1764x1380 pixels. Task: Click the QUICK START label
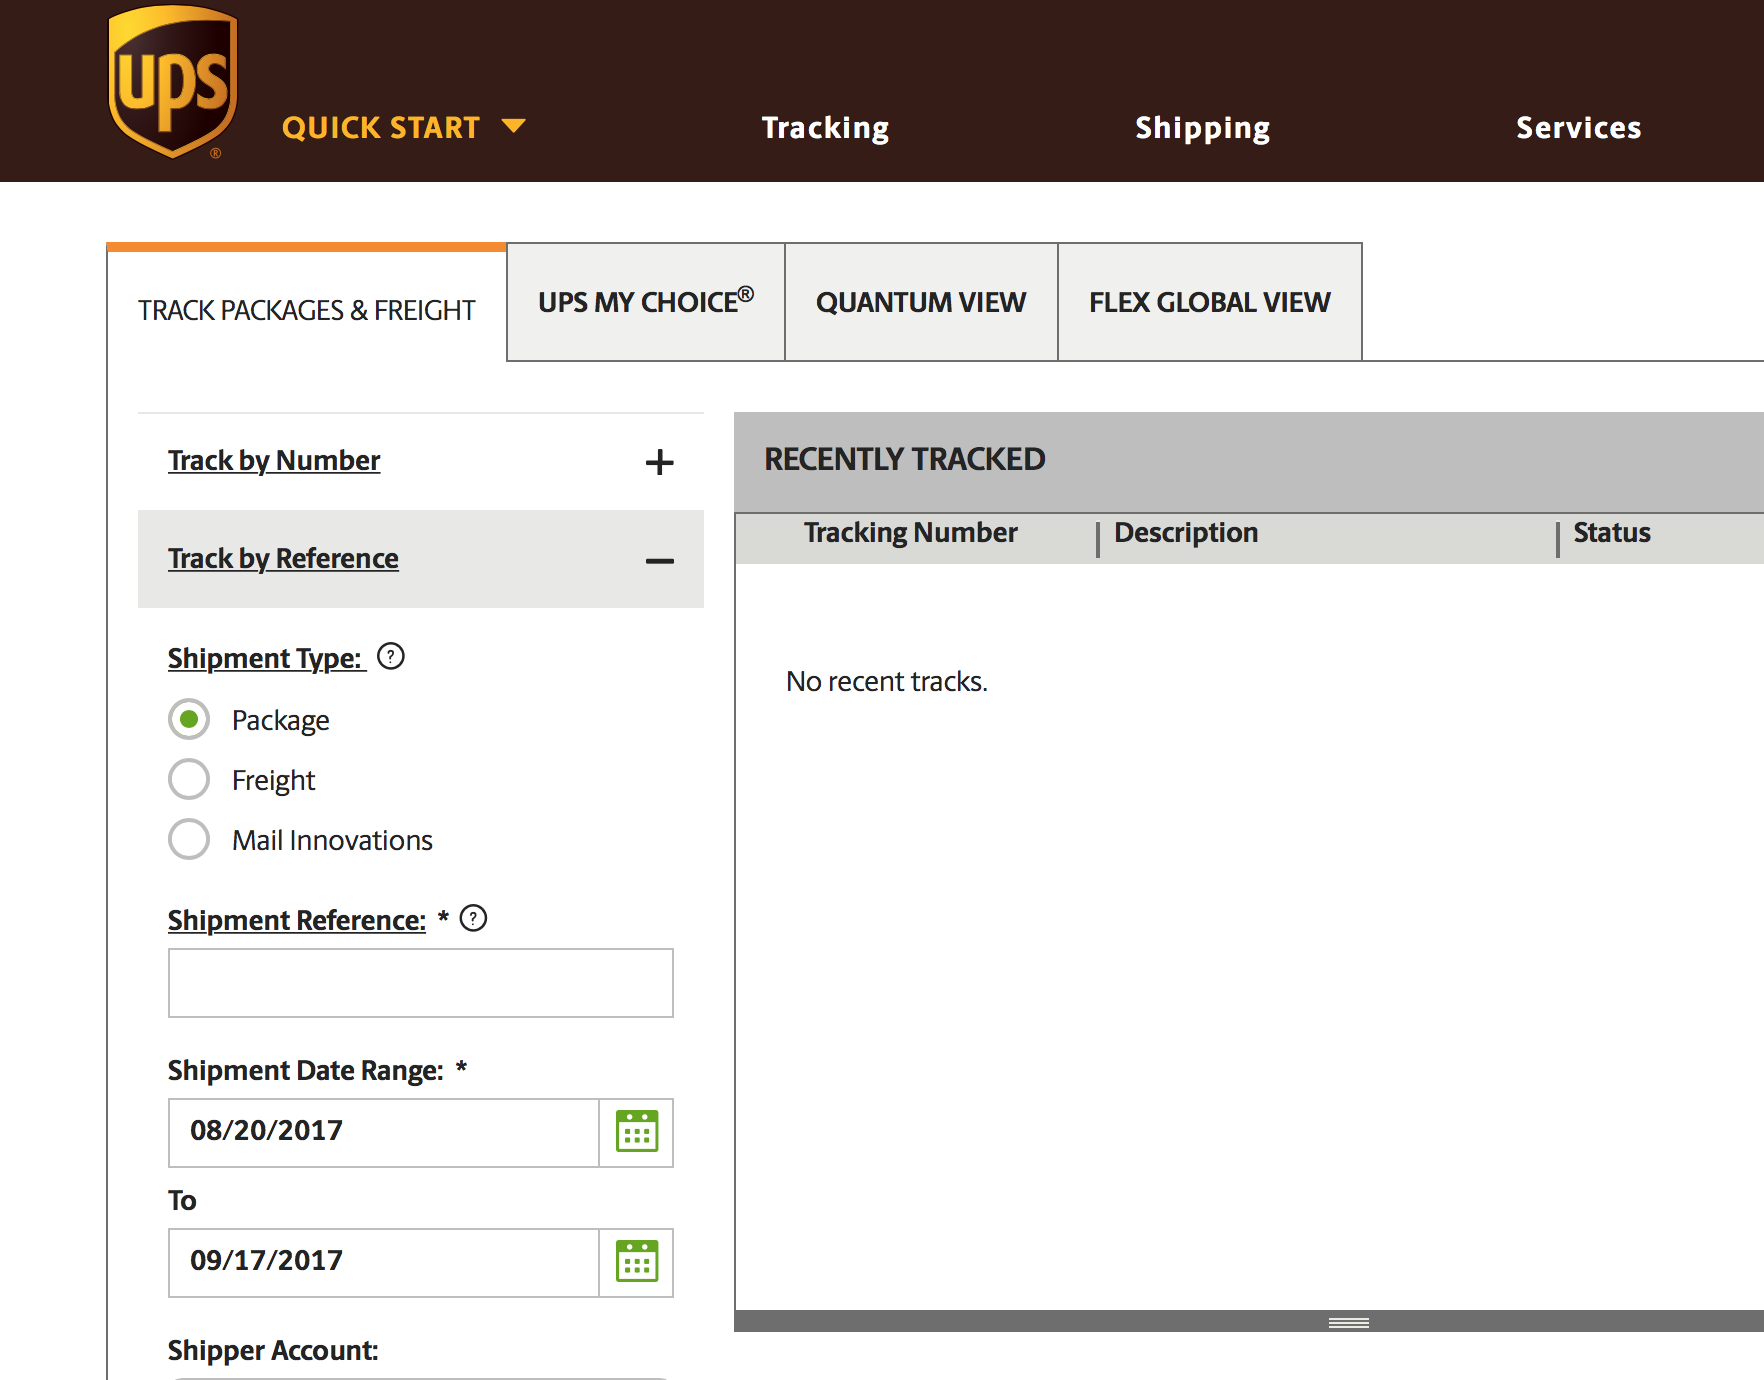coord(381,128)
